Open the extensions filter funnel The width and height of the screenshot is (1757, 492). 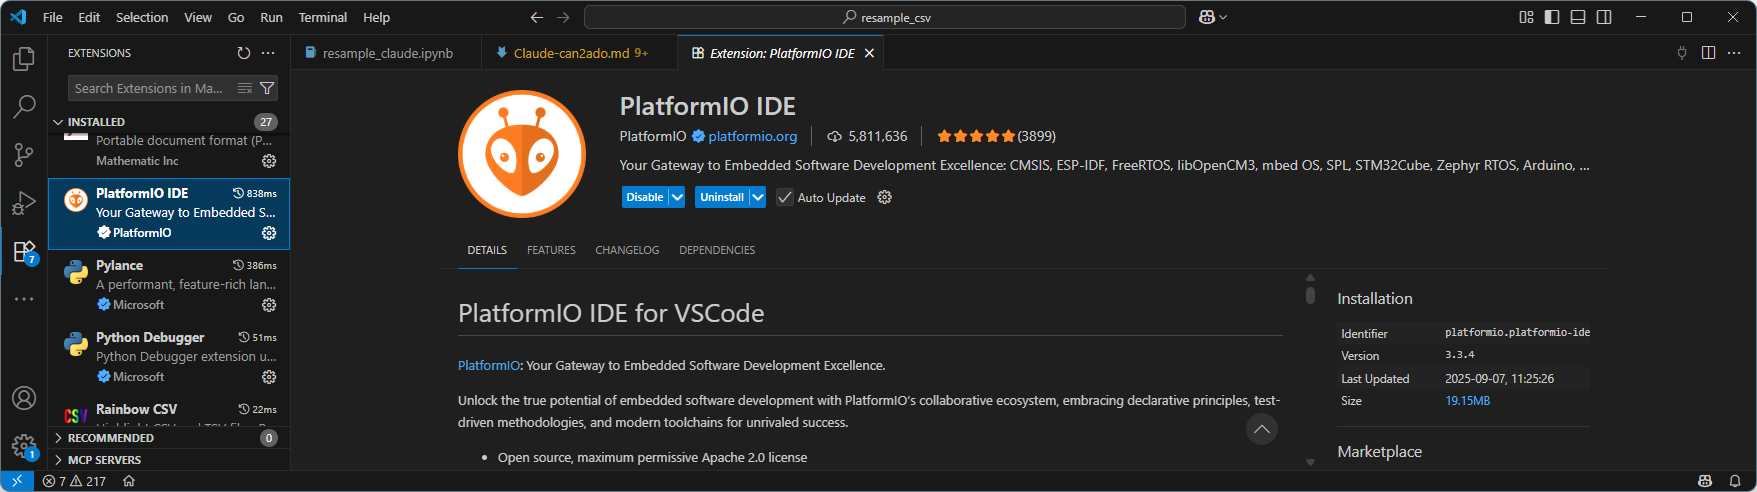coord(267,88)
